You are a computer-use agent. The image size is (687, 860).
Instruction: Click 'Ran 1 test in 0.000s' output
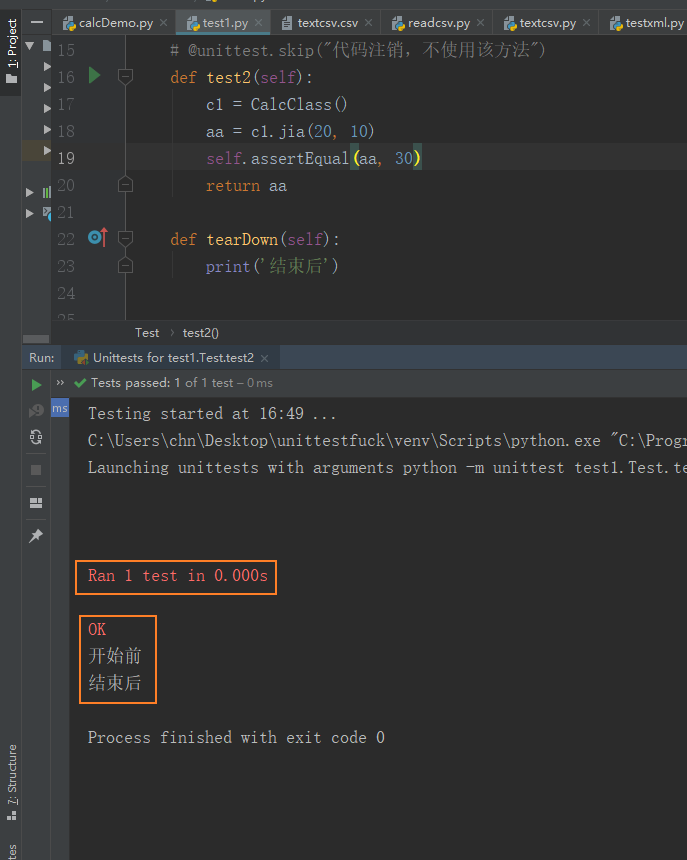point(178,576)
